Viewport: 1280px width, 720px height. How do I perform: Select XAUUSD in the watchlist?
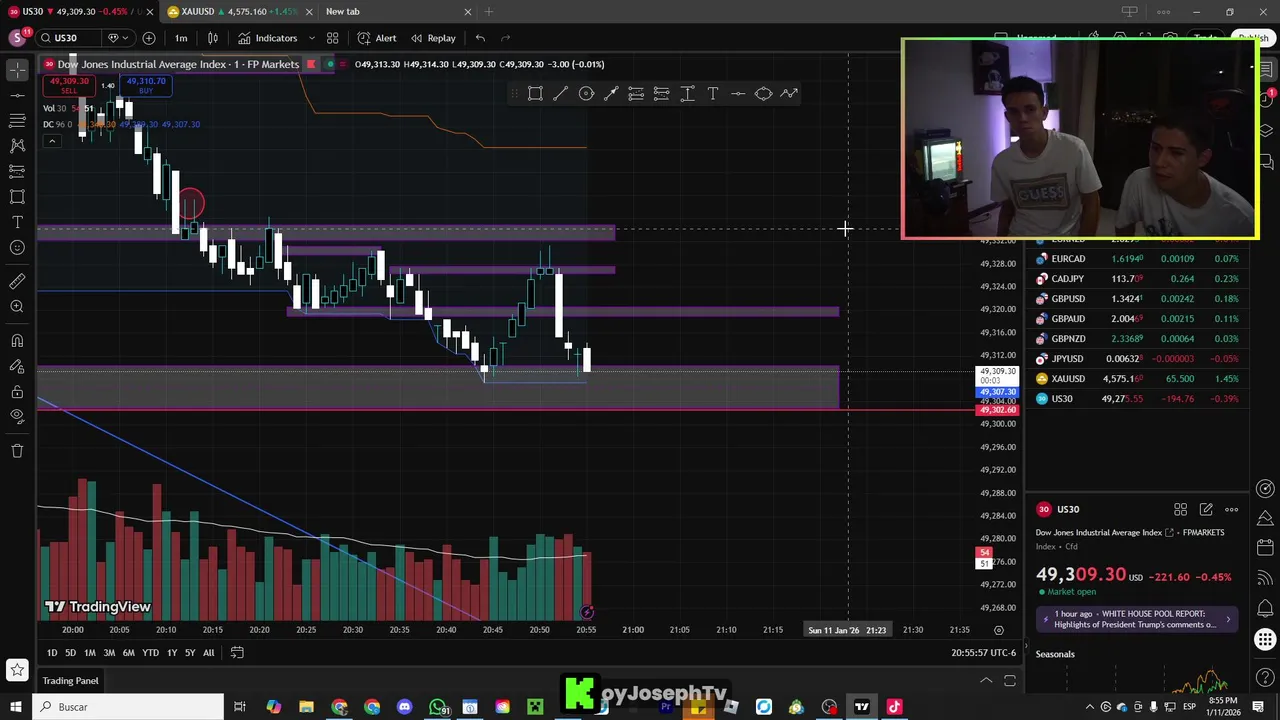click(1137, 379)
